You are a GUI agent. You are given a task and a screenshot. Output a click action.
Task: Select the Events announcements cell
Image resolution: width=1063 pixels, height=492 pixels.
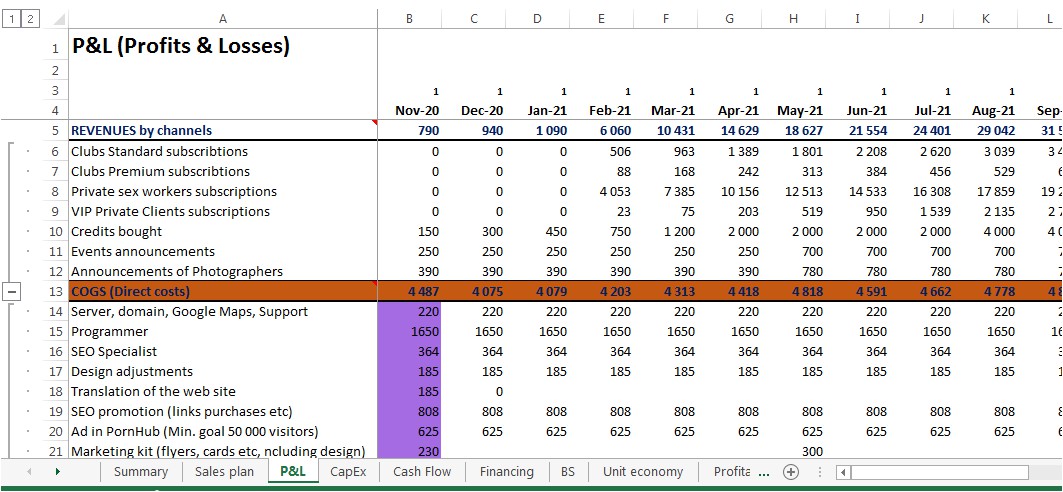click(222, 251)
